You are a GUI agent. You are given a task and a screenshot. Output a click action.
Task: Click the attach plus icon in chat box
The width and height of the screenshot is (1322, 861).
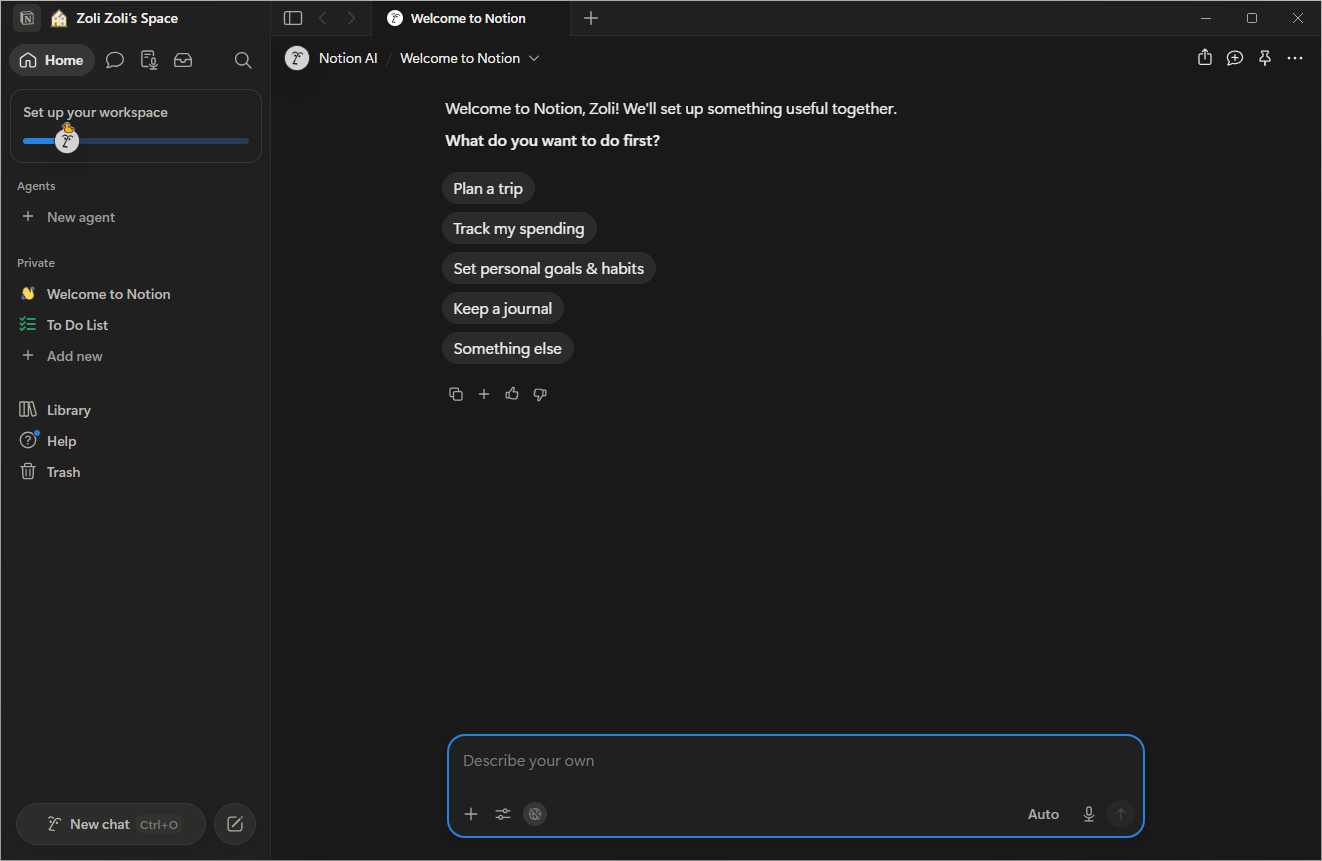tap(471, 814)
